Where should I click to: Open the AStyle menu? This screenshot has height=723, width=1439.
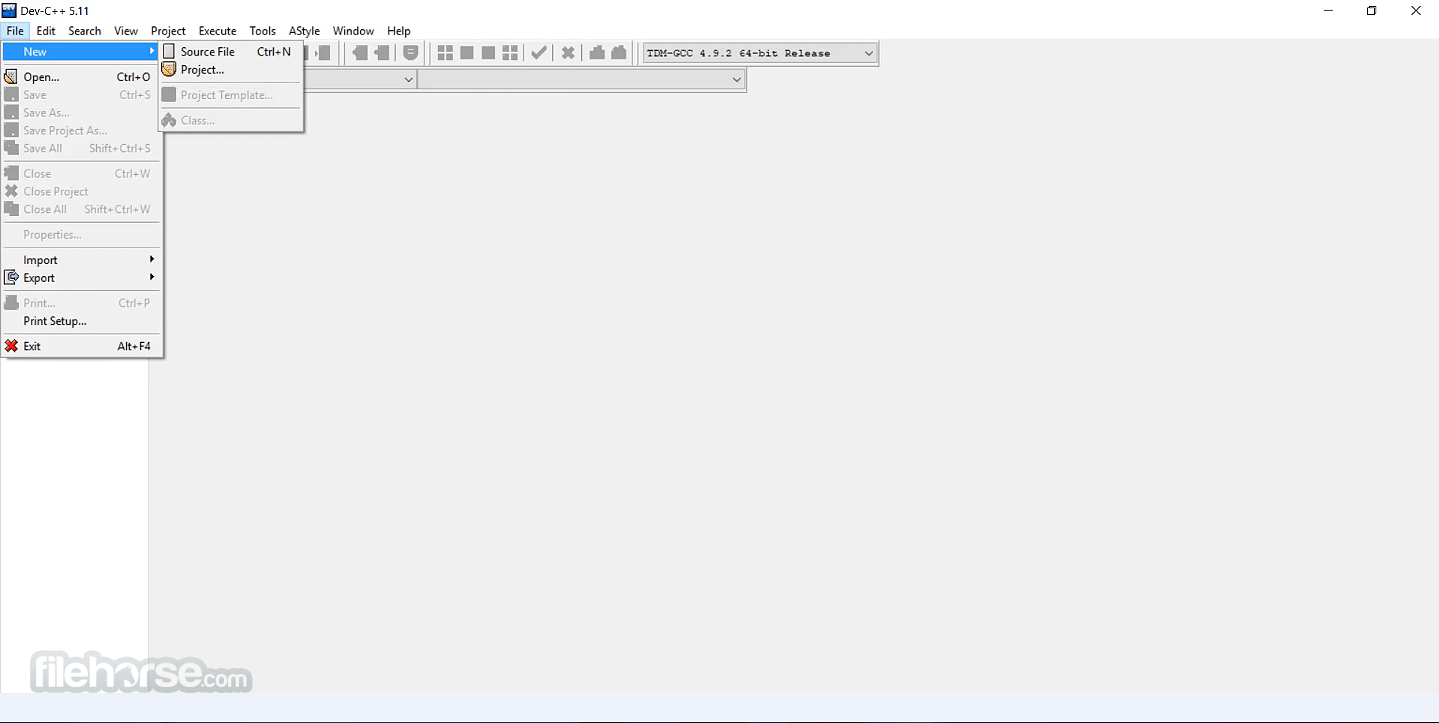pyautogui.click(x=304, y=31)
